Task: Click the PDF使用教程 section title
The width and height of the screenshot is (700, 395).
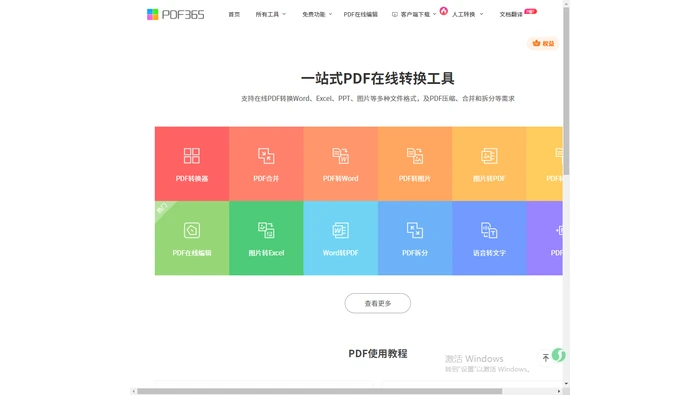Action: [x=378, y=353]
